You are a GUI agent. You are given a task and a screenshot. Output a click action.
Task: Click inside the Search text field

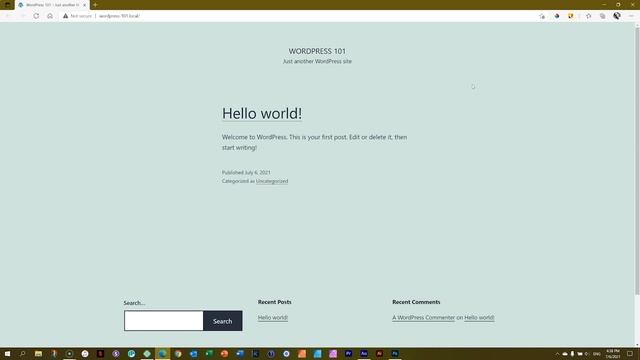(164, 321)
